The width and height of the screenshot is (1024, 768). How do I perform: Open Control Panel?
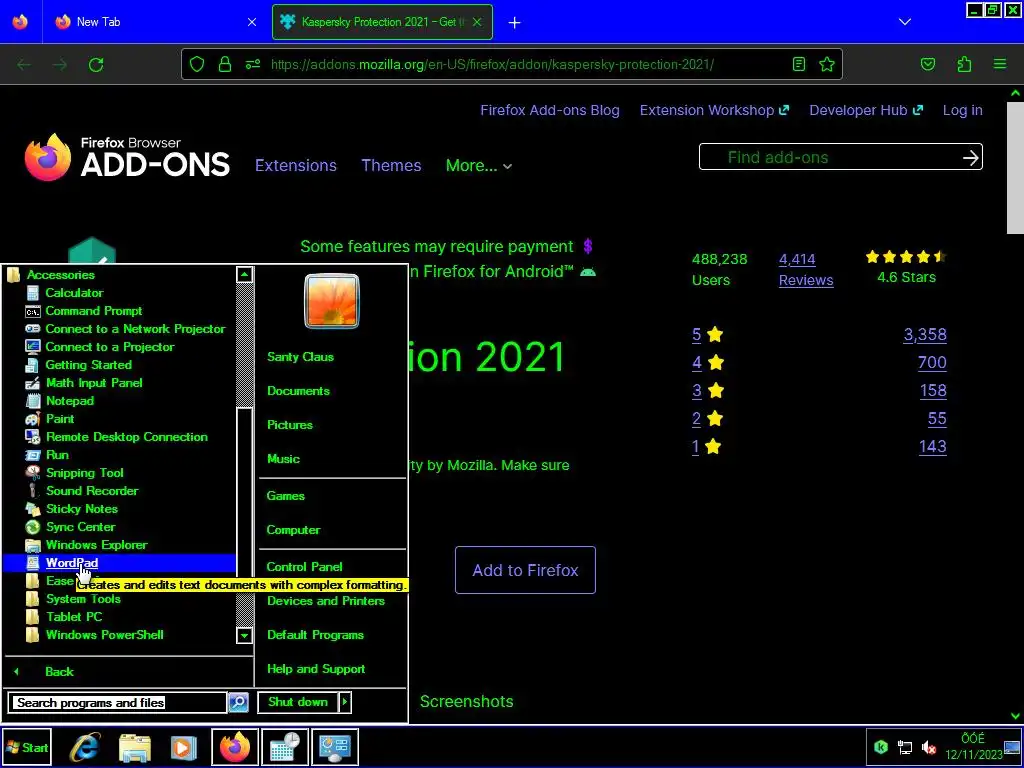[x=304, y=566]
